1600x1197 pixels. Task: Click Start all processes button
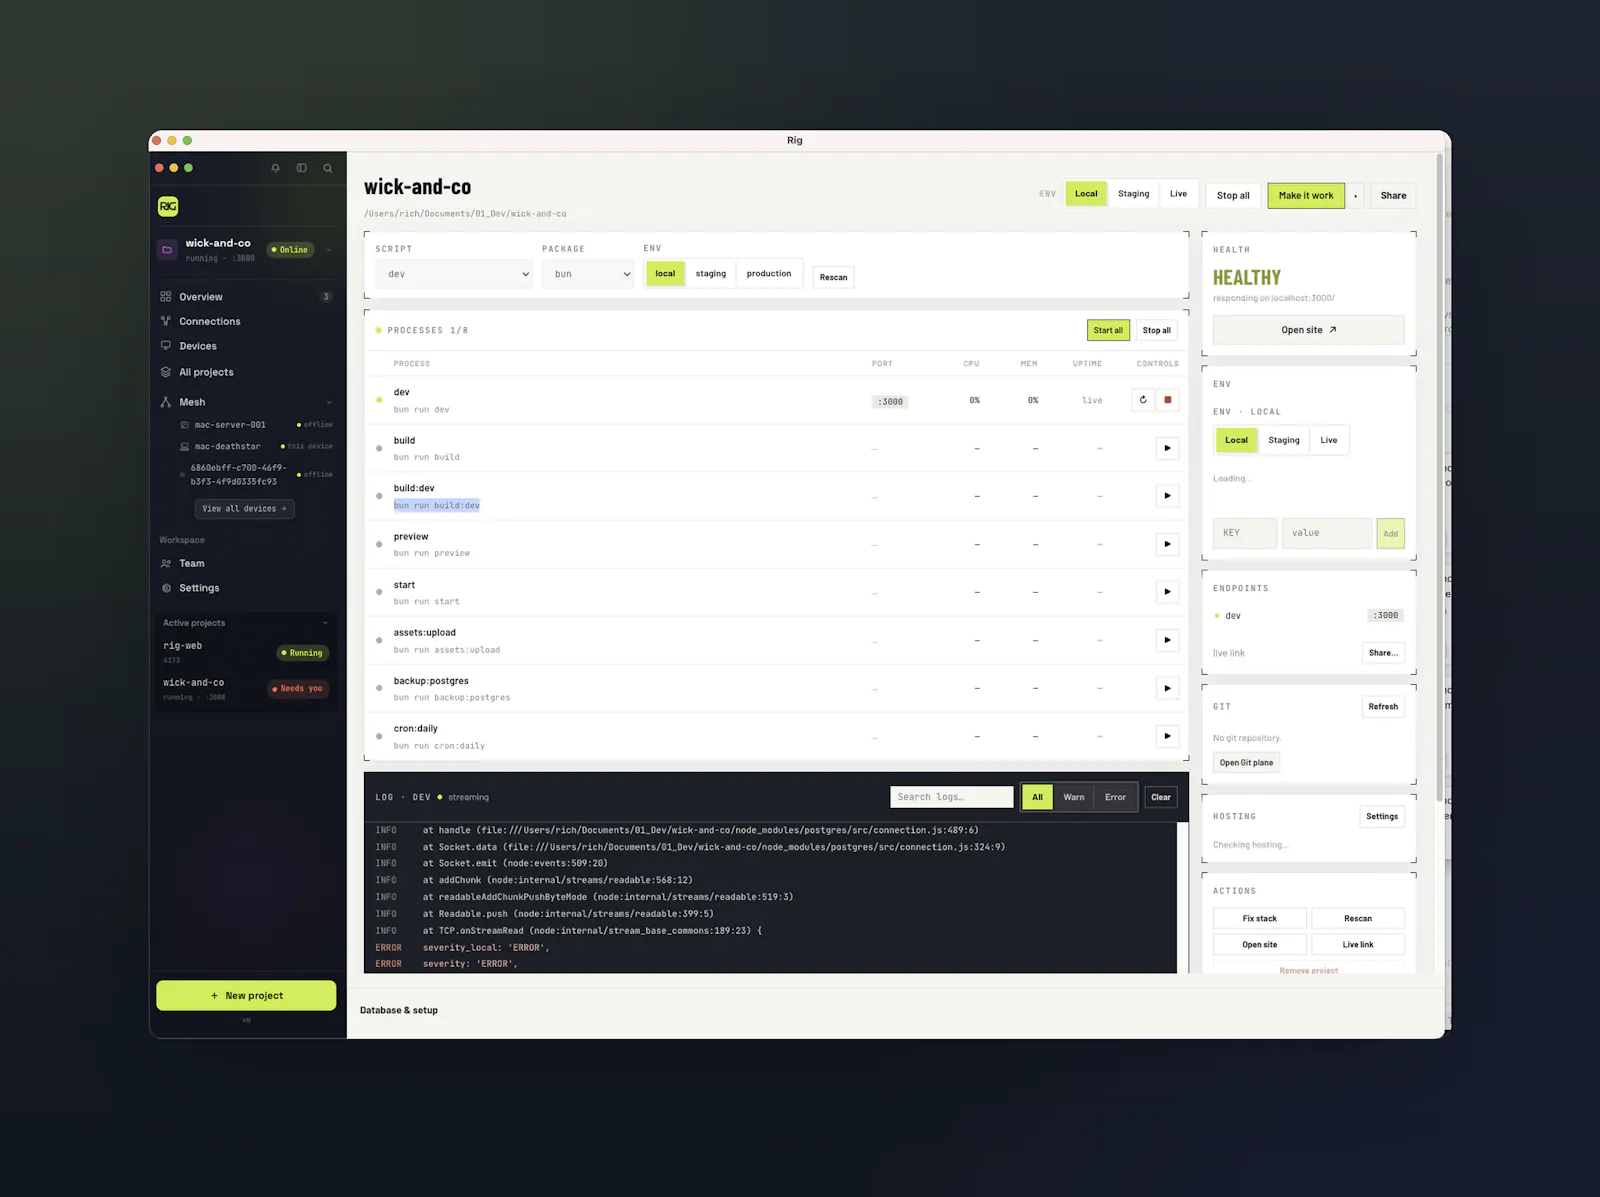click(x=1108, y=330)
